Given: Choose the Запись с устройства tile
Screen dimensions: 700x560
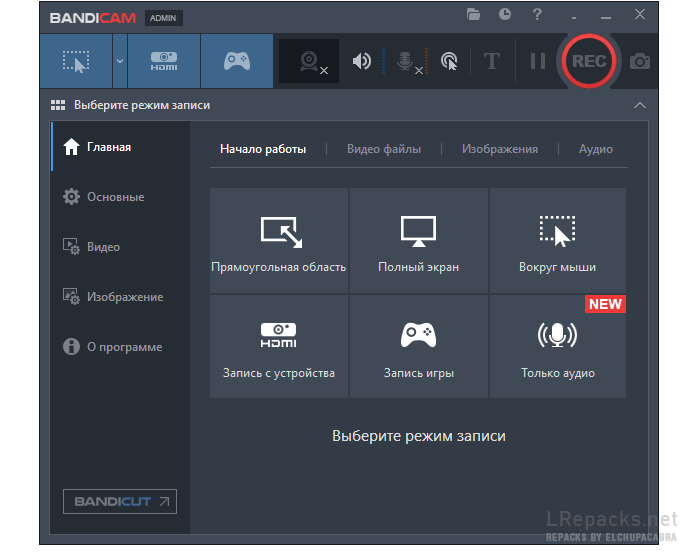Looking at the screenshot, I should click(279, 346).
